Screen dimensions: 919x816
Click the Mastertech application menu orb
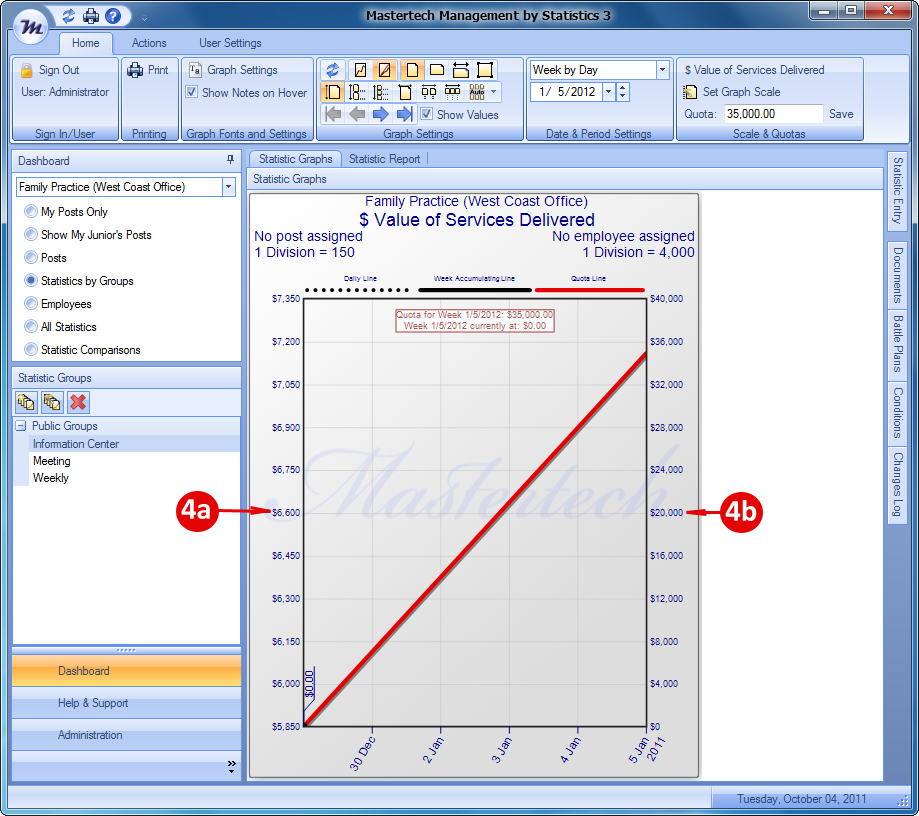coord(30,27)
